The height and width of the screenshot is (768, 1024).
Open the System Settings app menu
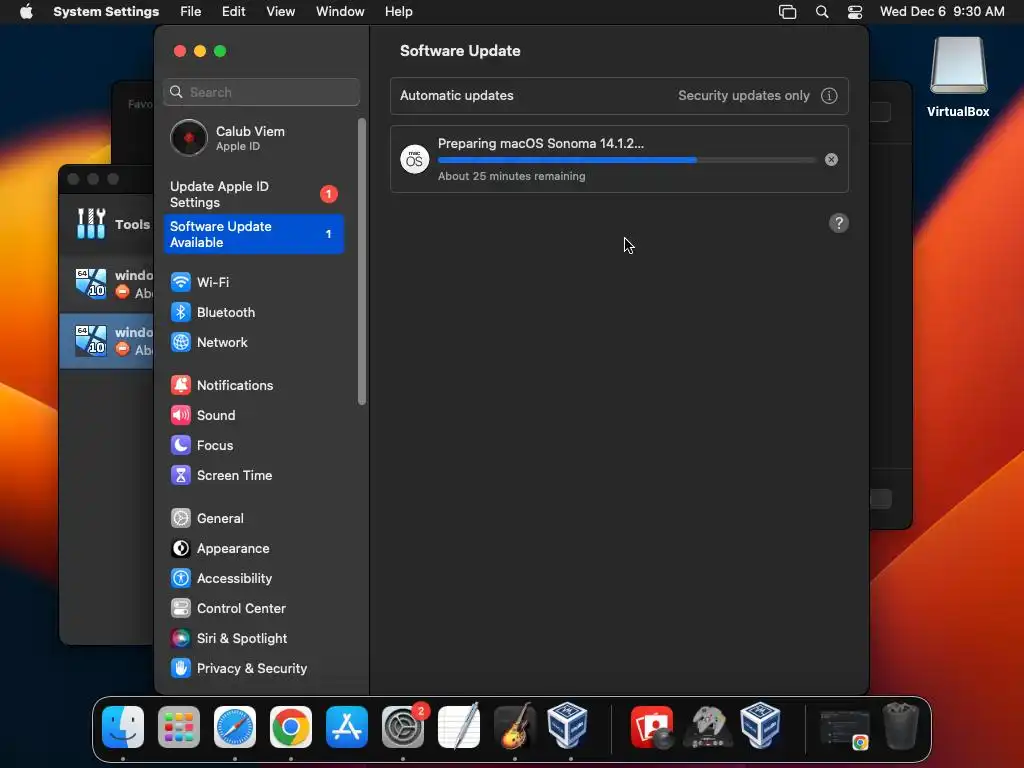[106, 12]
